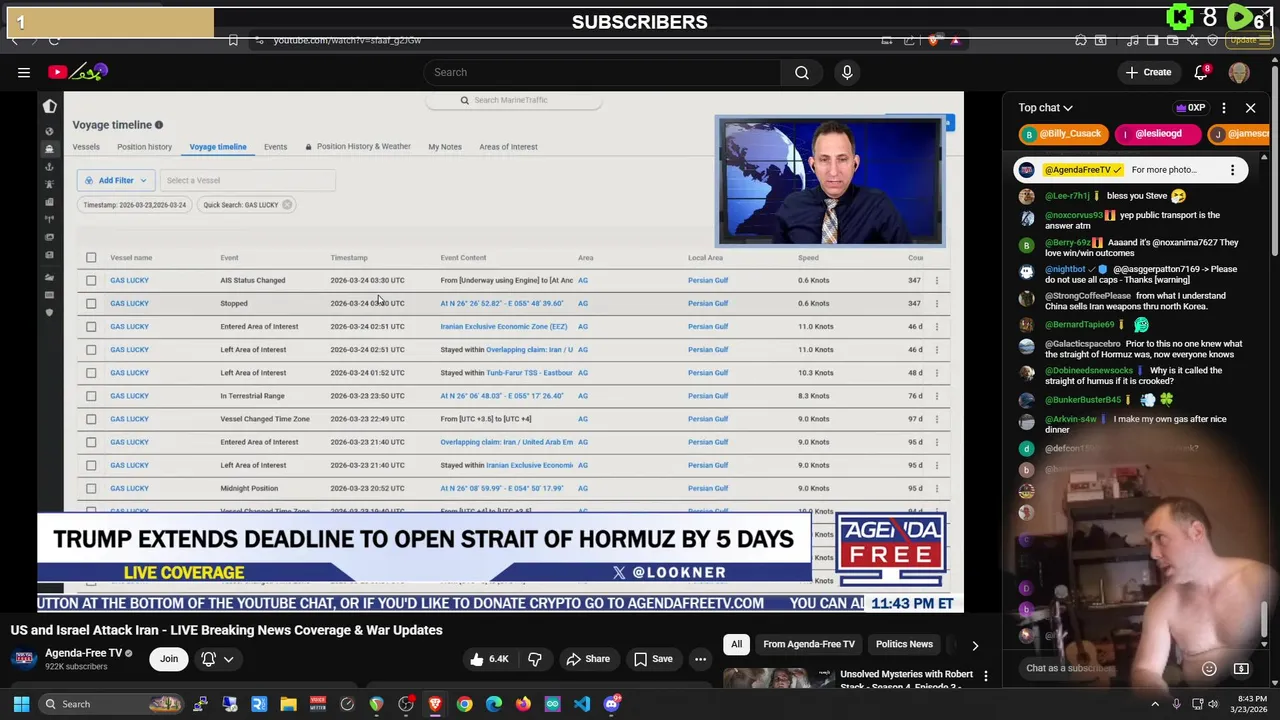The width and height of the screenshot is (1280, 720).
Task: Open Microsoft Edge from taskbar
Action: coord(494,704)
